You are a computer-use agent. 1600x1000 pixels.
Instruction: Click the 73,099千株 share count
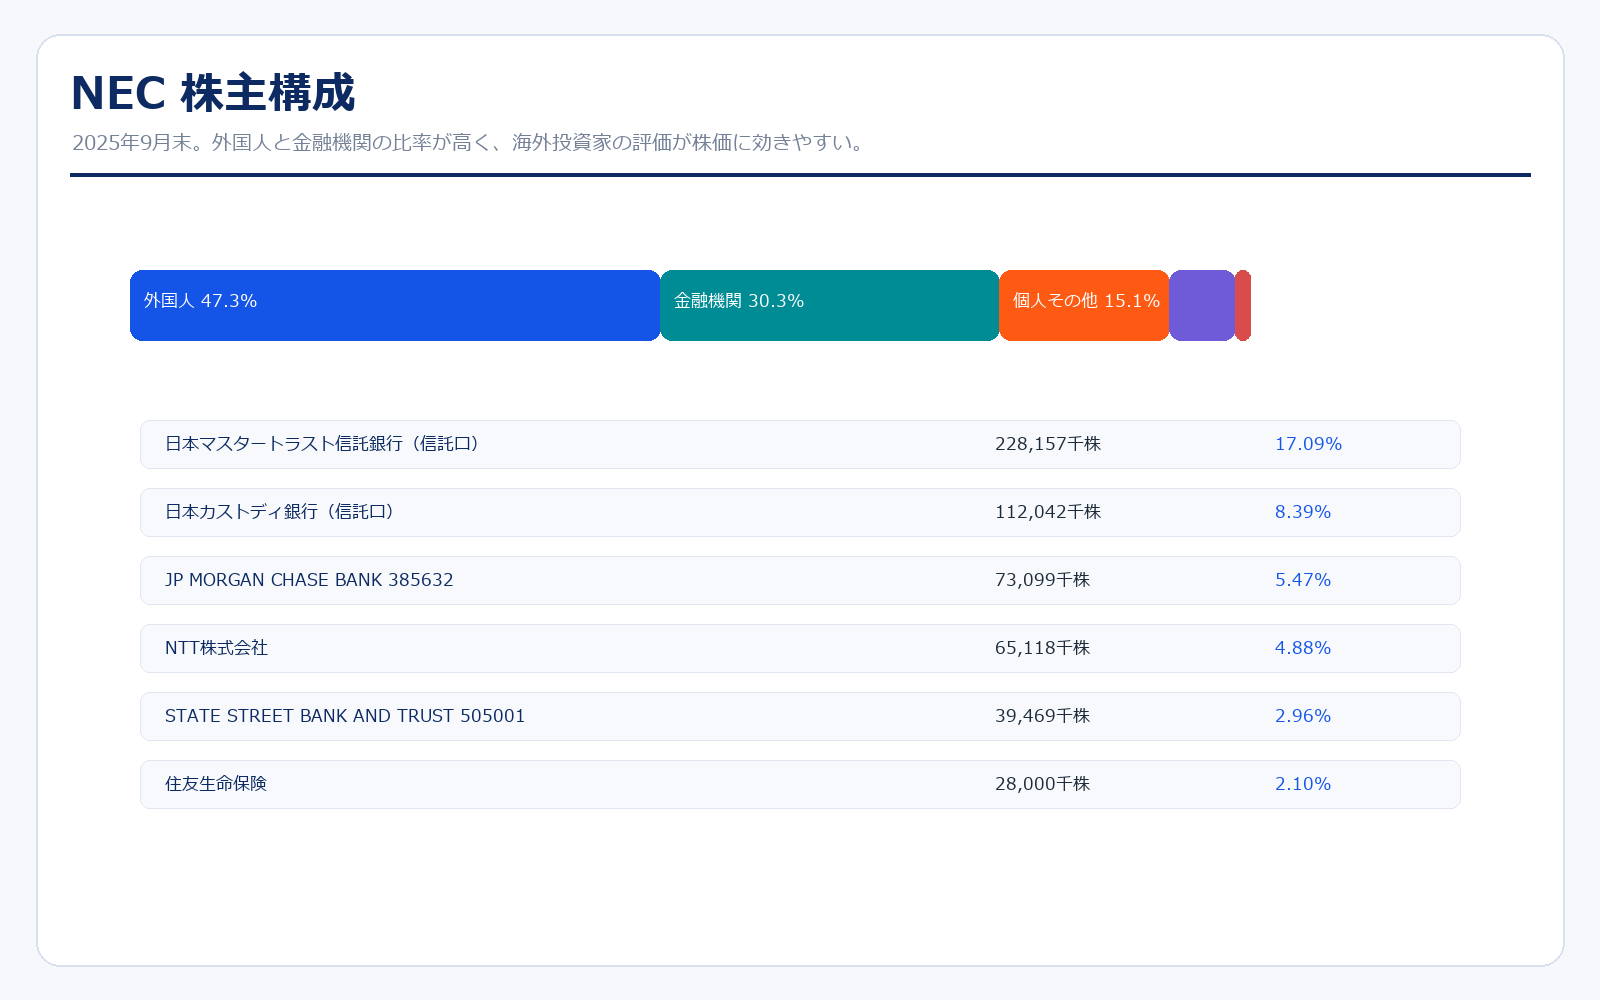pos(1043,580)
